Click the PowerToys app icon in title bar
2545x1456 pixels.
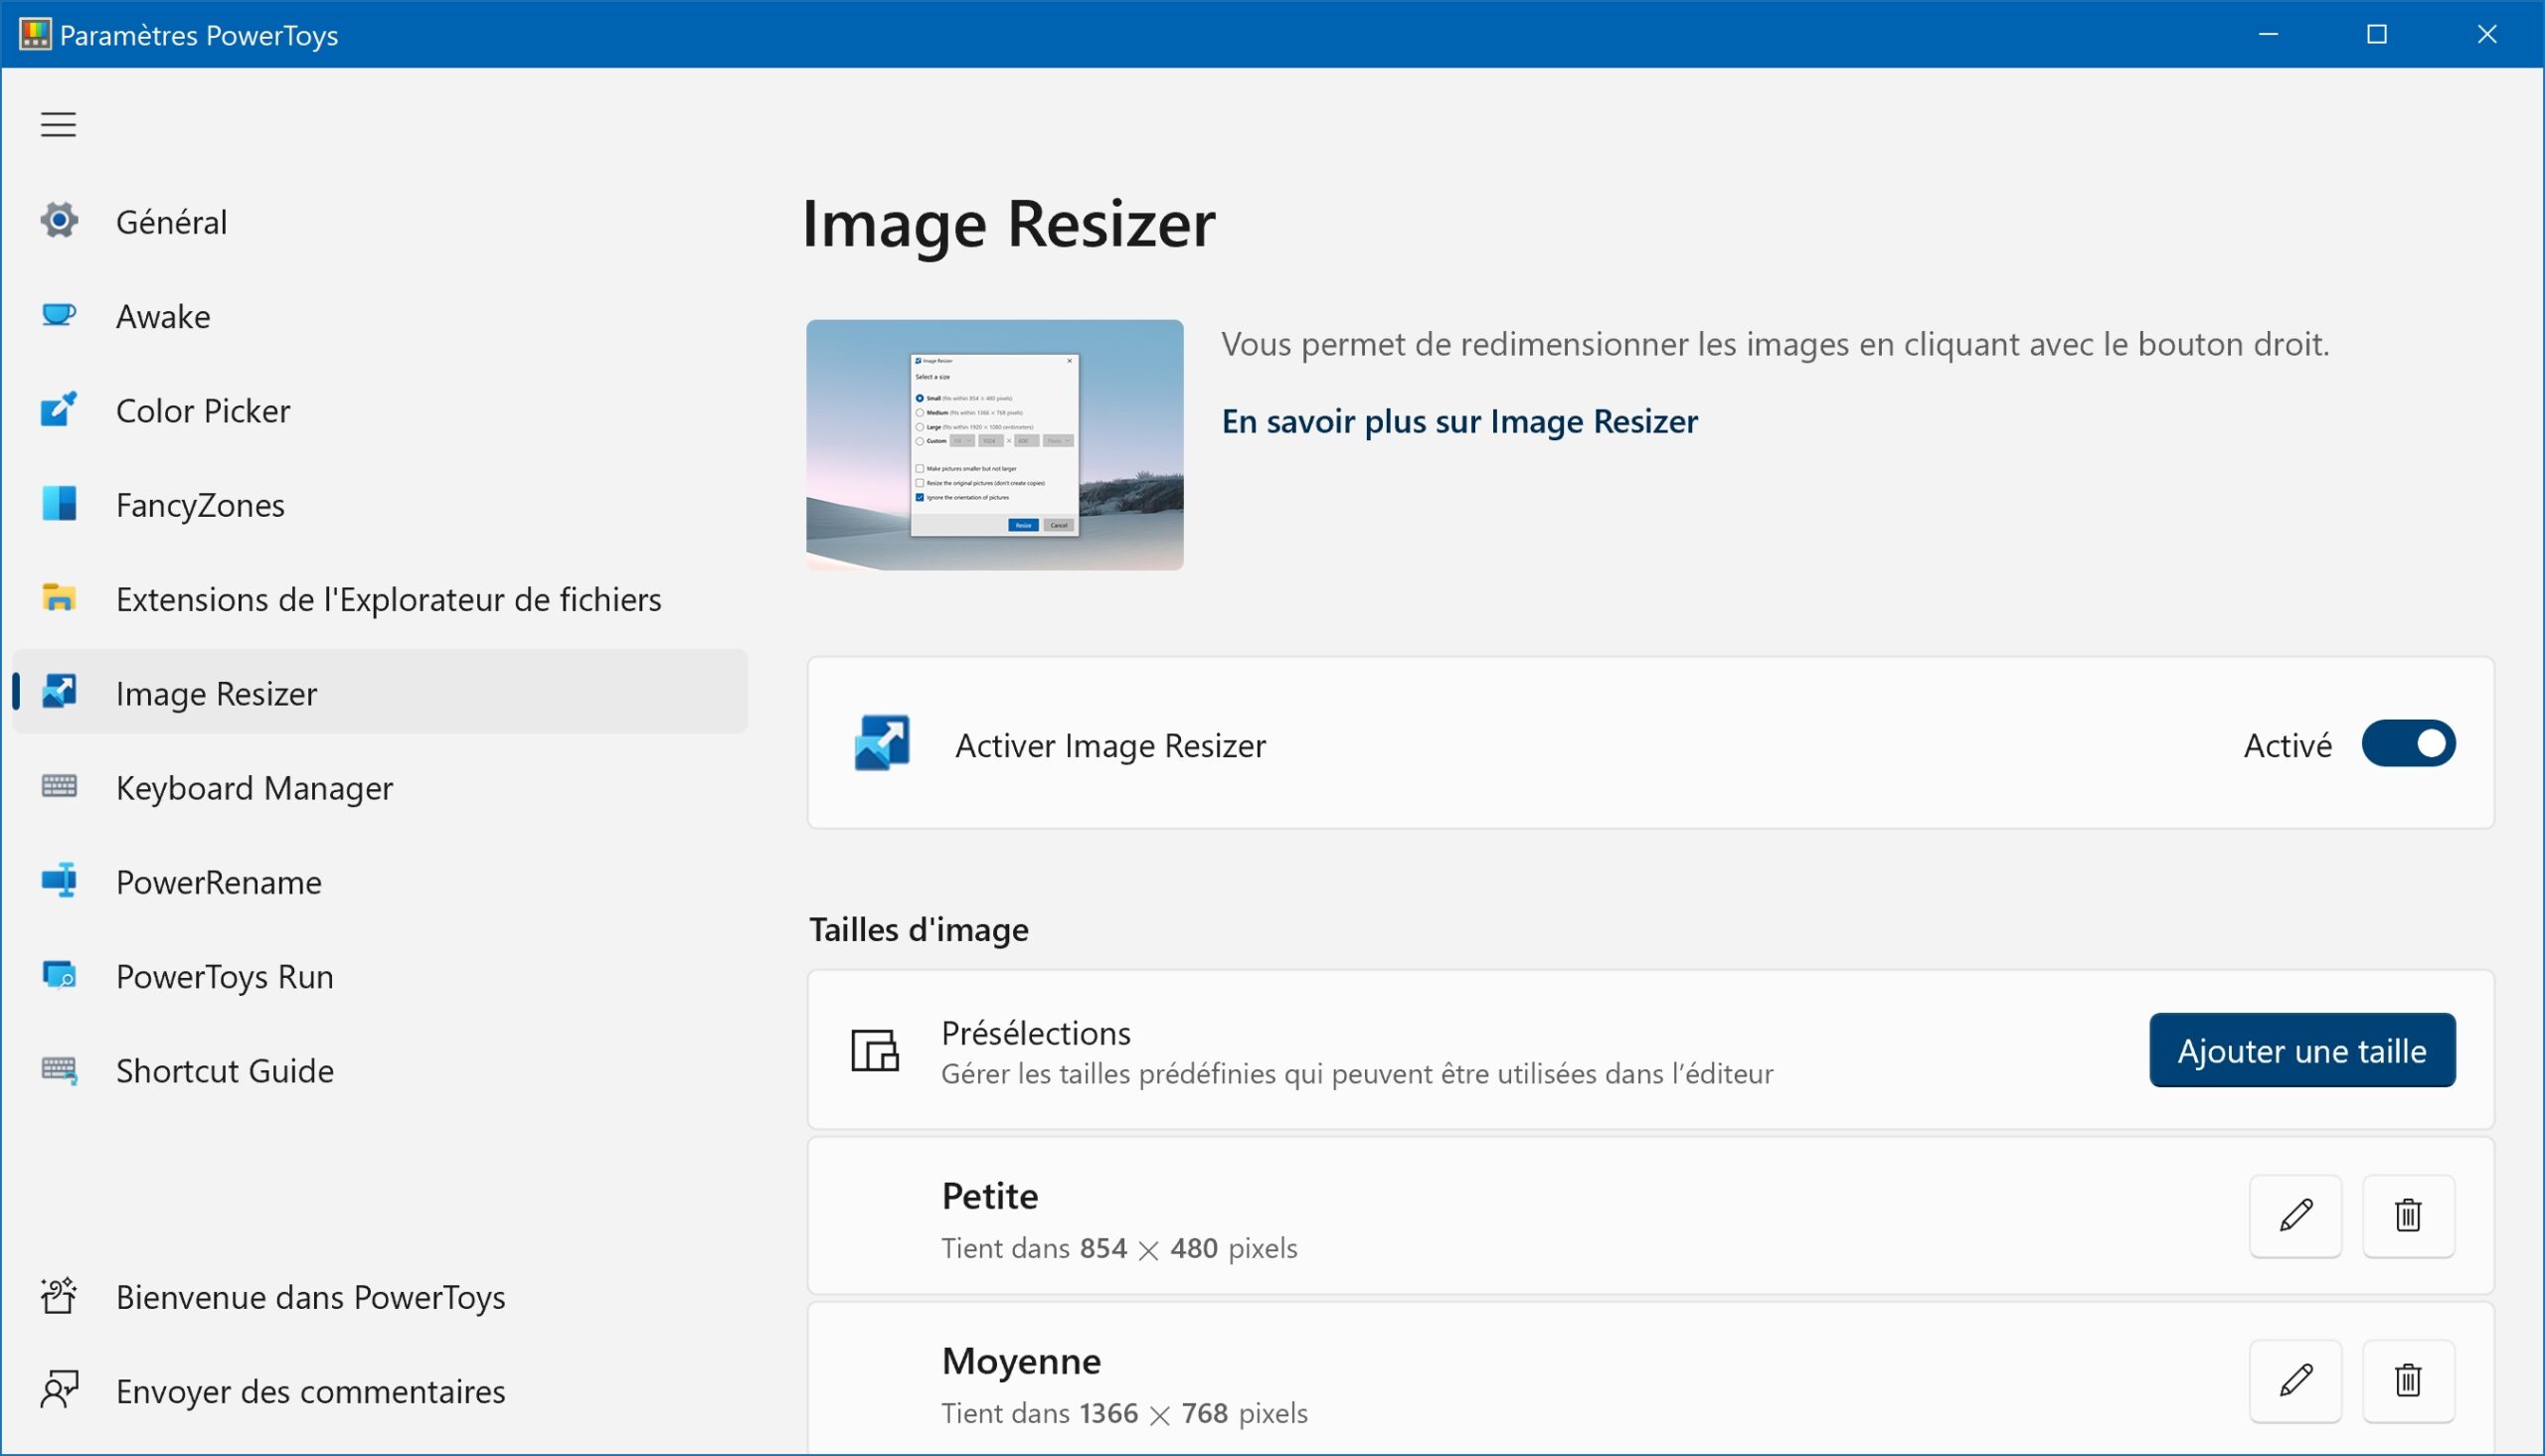click(x=34, y=34)
